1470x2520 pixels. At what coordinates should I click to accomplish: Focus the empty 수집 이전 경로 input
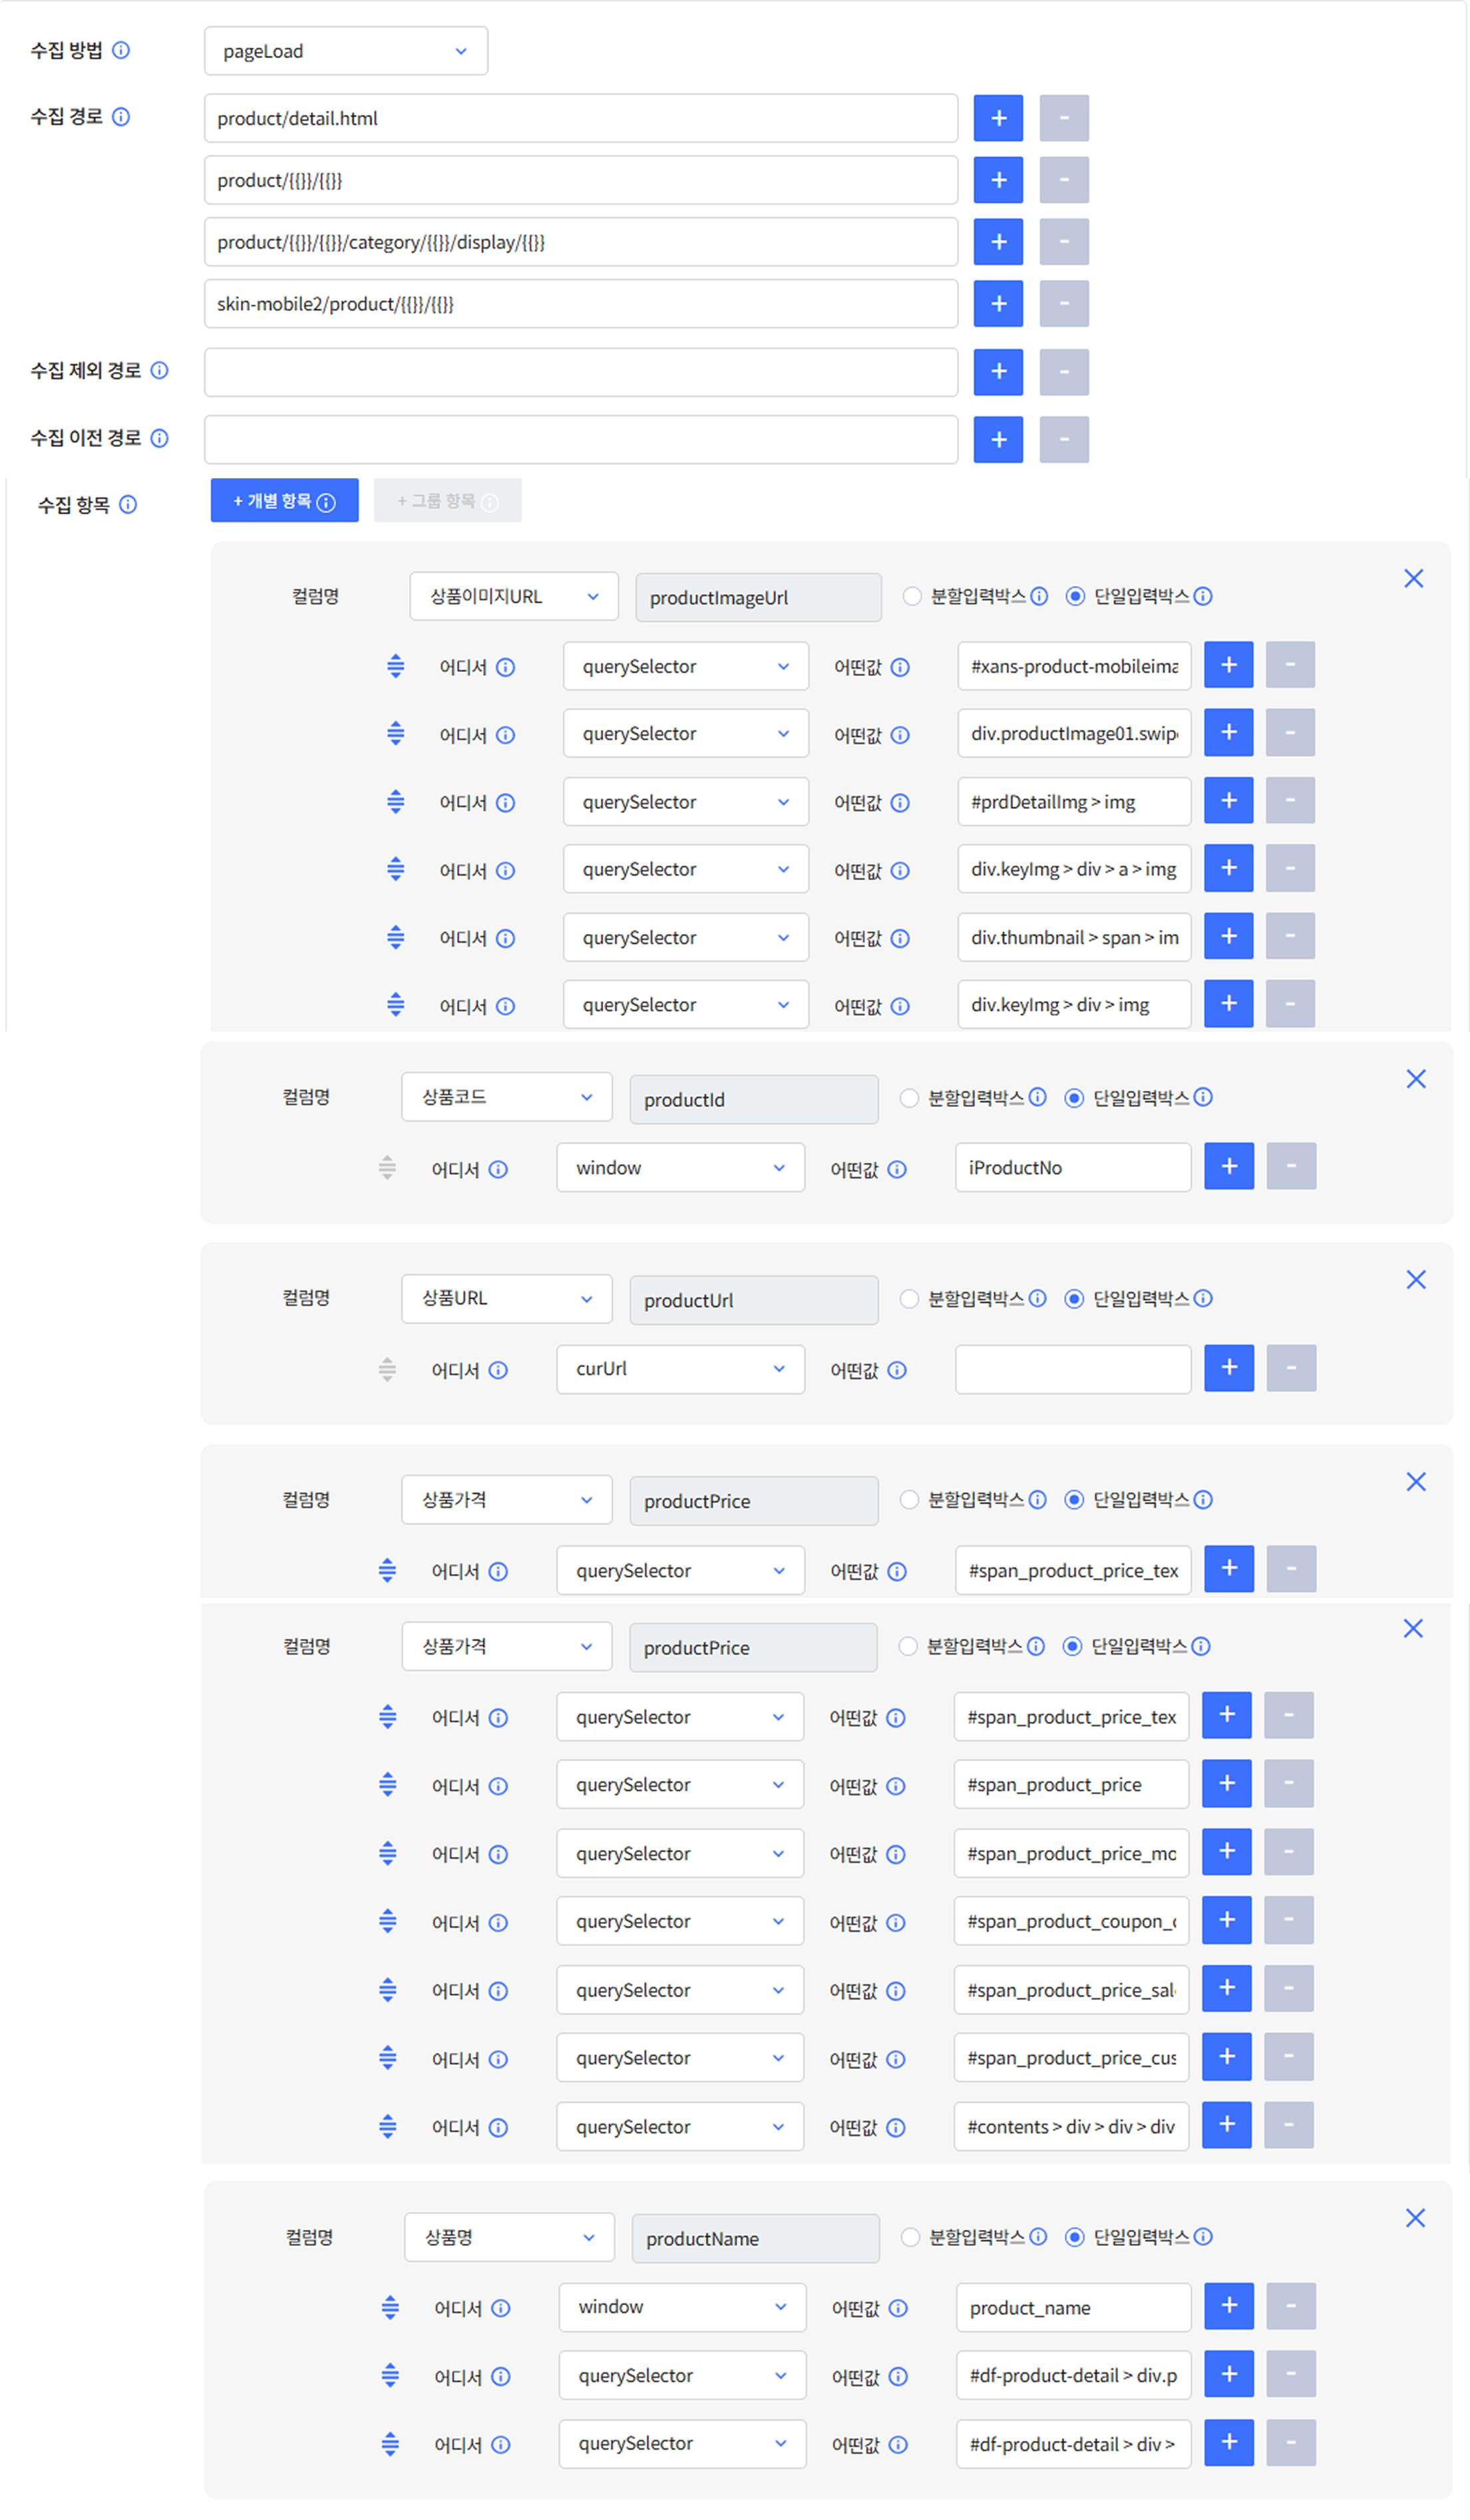pyautogui.click(x=581, y=440)
